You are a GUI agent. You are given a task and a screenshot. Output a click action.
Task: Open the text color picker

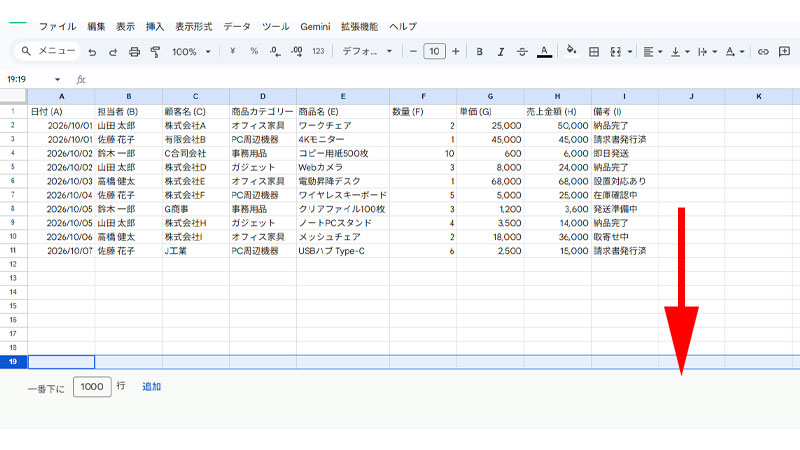point(544,52)
